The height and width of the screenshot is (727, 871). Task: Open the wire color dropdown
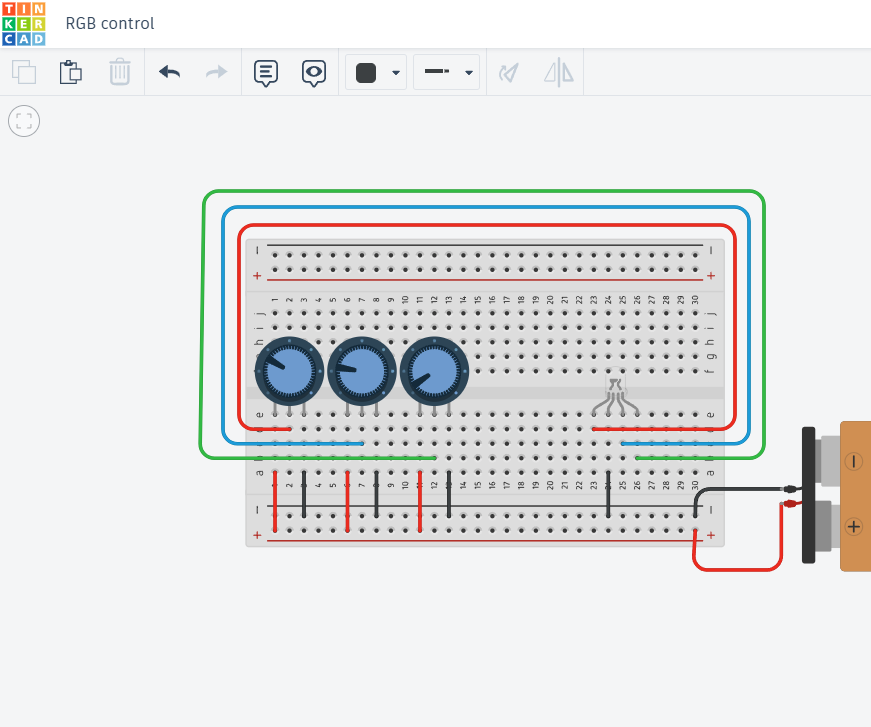coord(396,72)
